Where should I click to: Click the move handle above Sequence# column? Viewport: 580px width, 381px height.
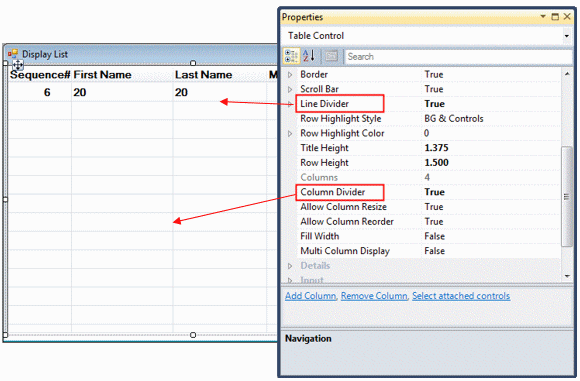[x=18, y=65]
